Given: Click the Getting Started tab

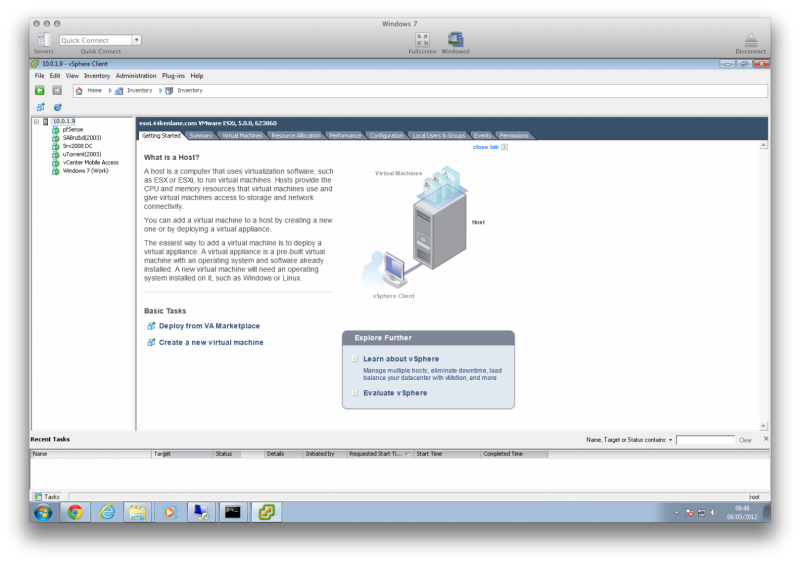Looking at the screenshot, I should [x=161, y=135].
